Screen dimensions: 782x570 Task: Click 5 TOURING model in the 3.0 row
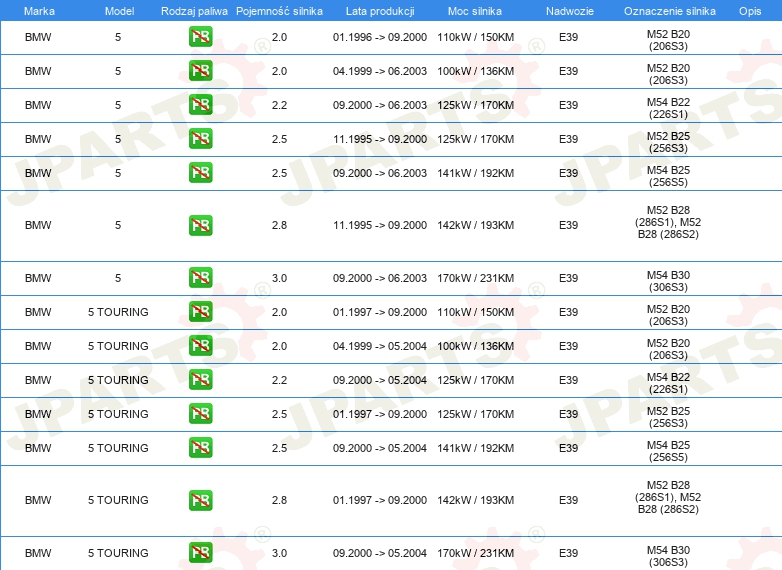point(118,553)
